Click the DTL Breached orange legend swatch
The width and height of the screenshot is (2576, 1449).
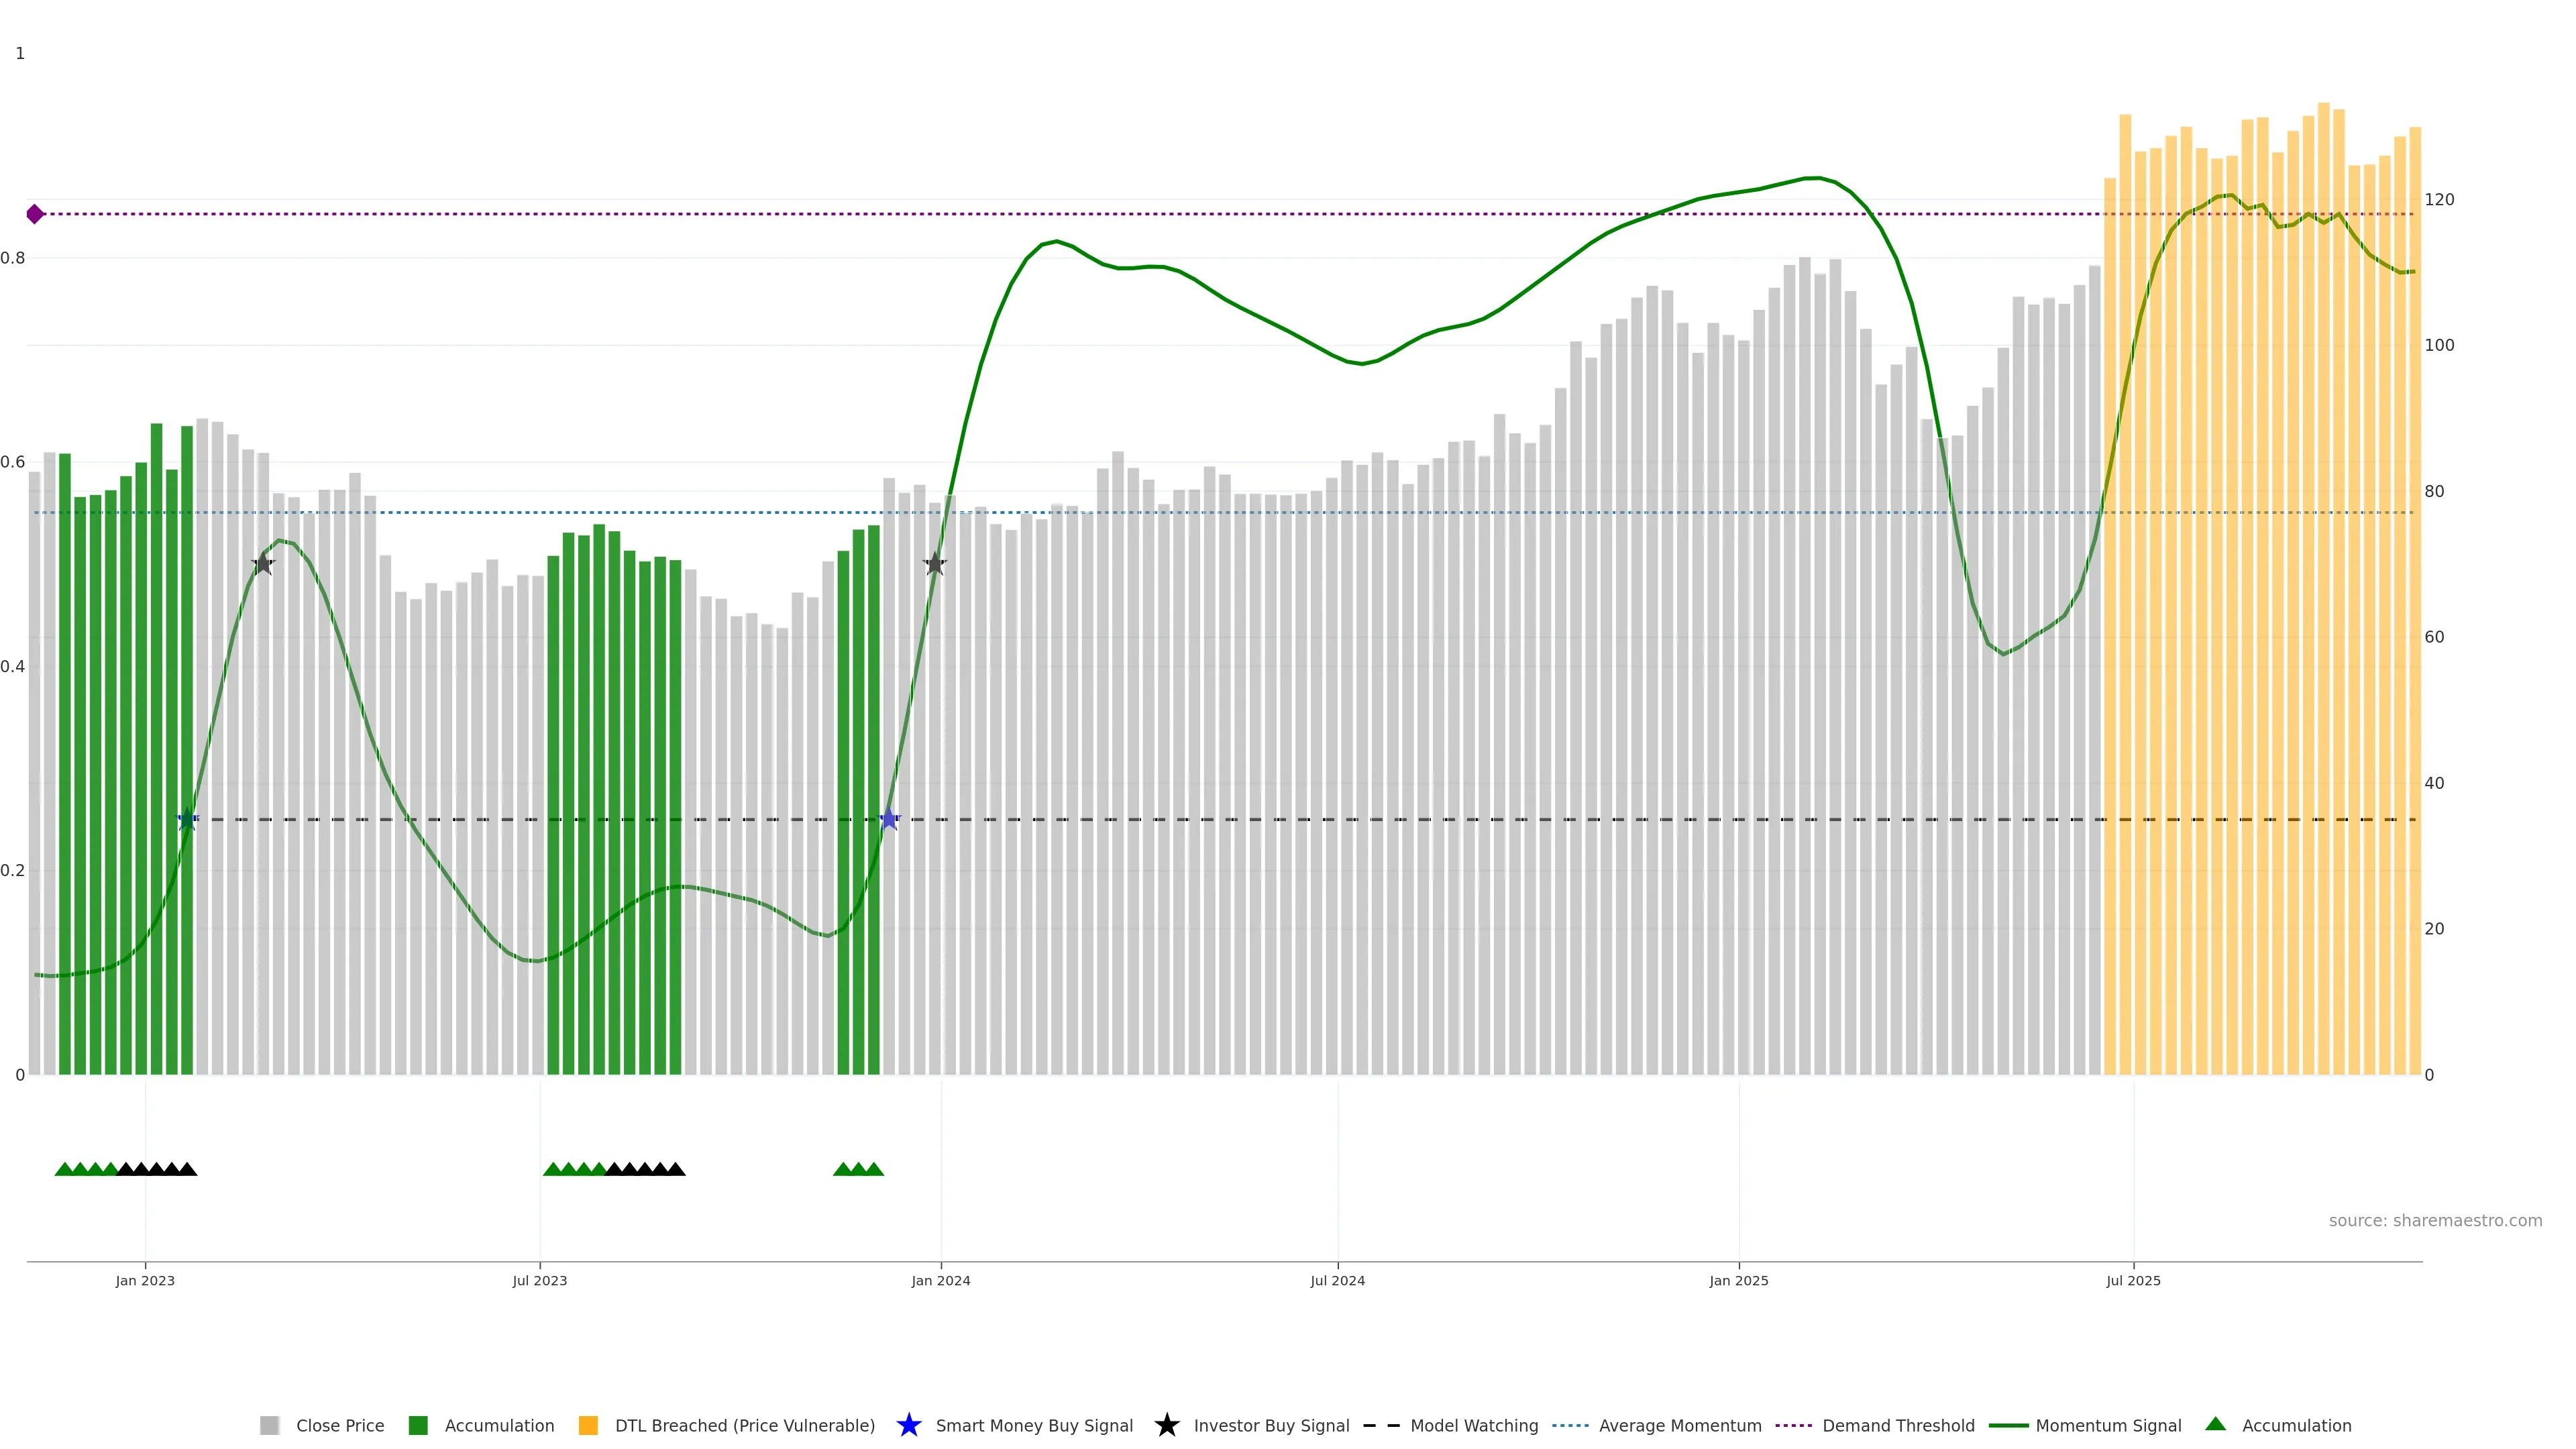[588, 1425]
